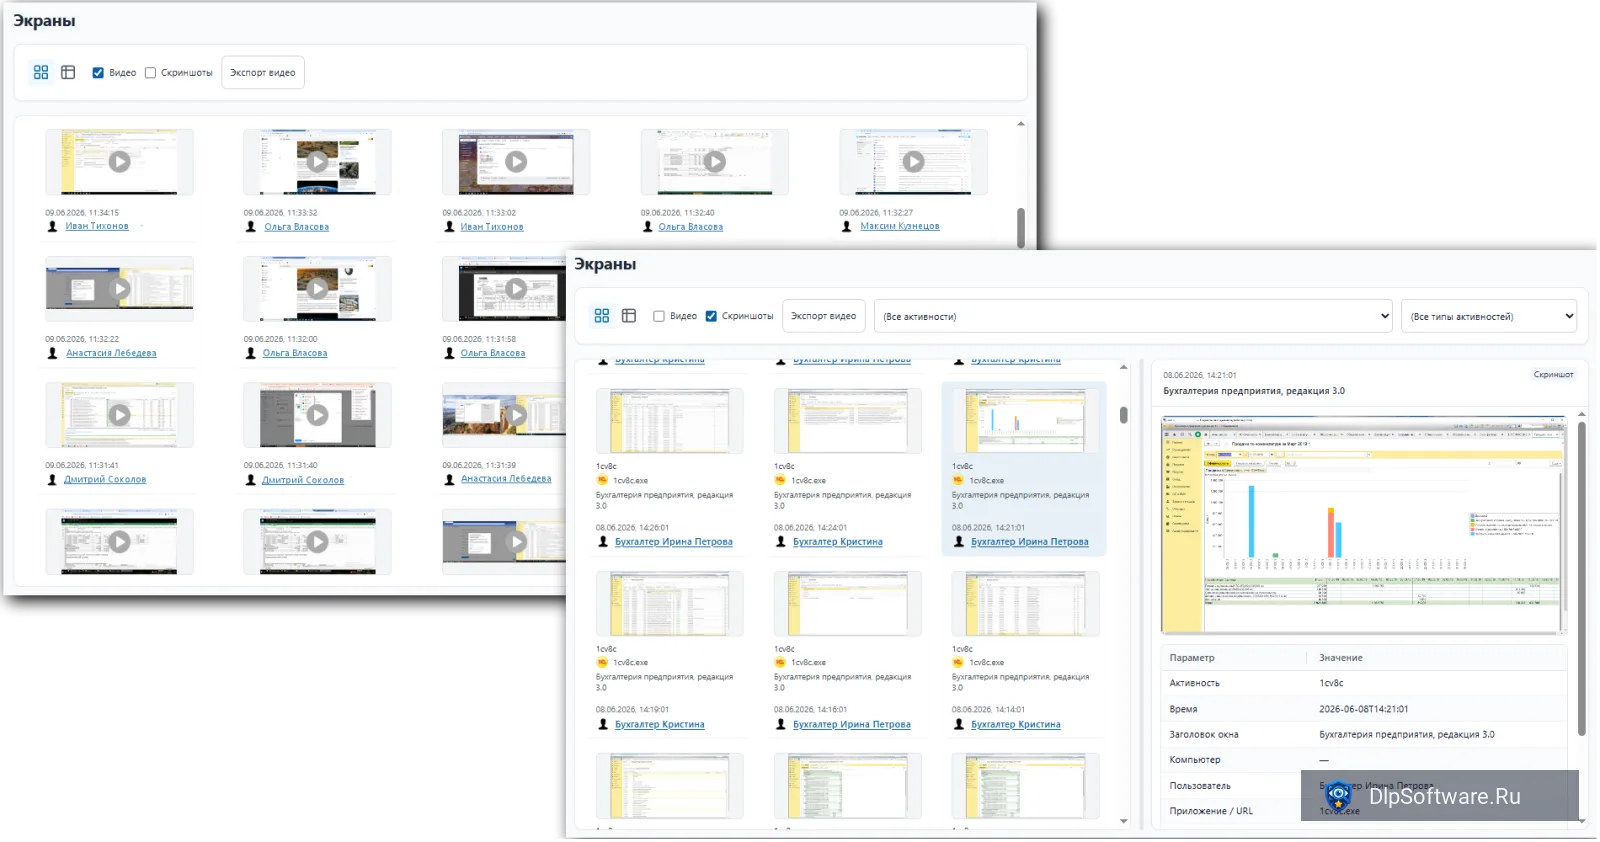Click the user icon beside Максим Кузнецов
Screen dimensions: 1600x842
[x=847, y=227]
